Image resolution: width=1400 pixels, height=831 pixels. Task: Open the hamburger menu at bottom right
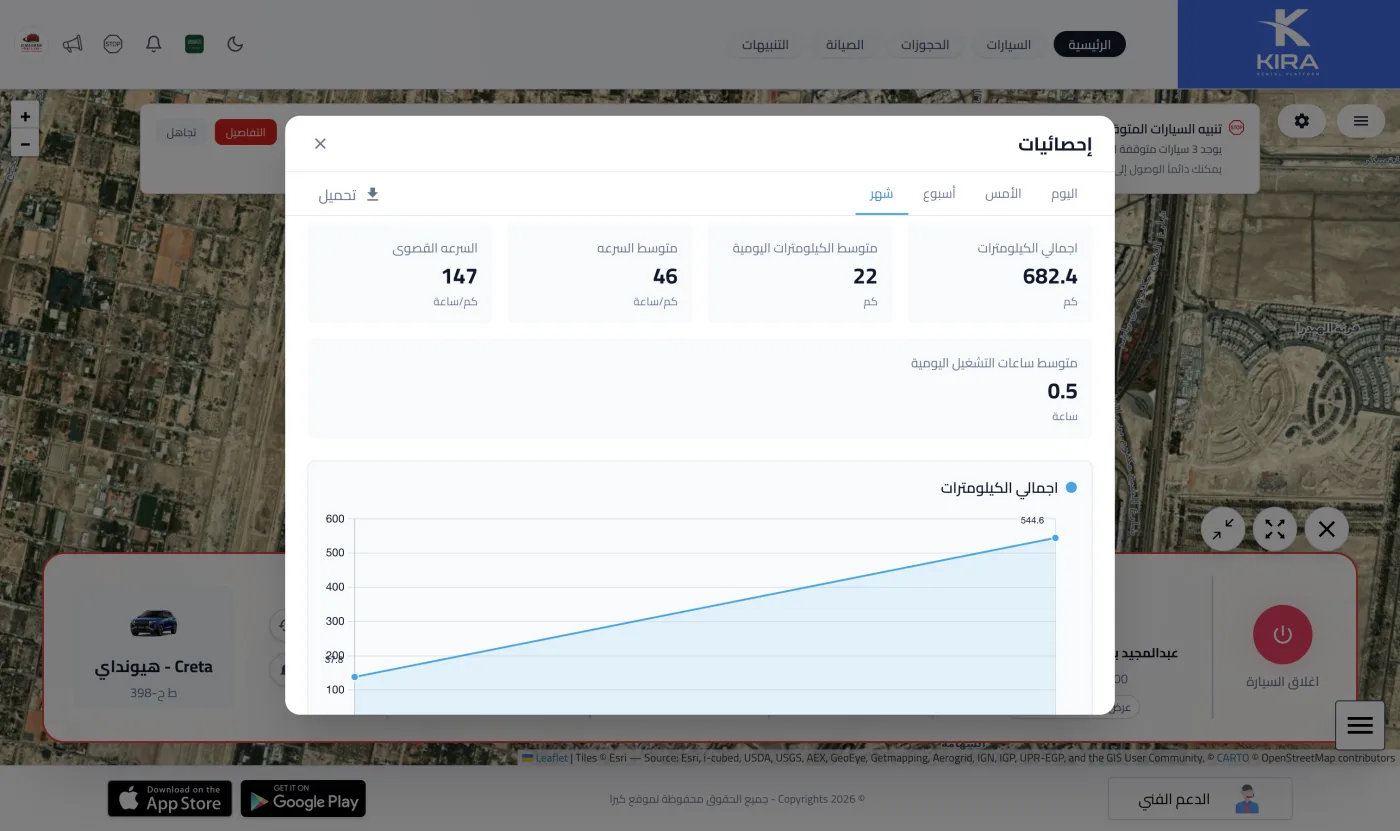pos(1360,726)
